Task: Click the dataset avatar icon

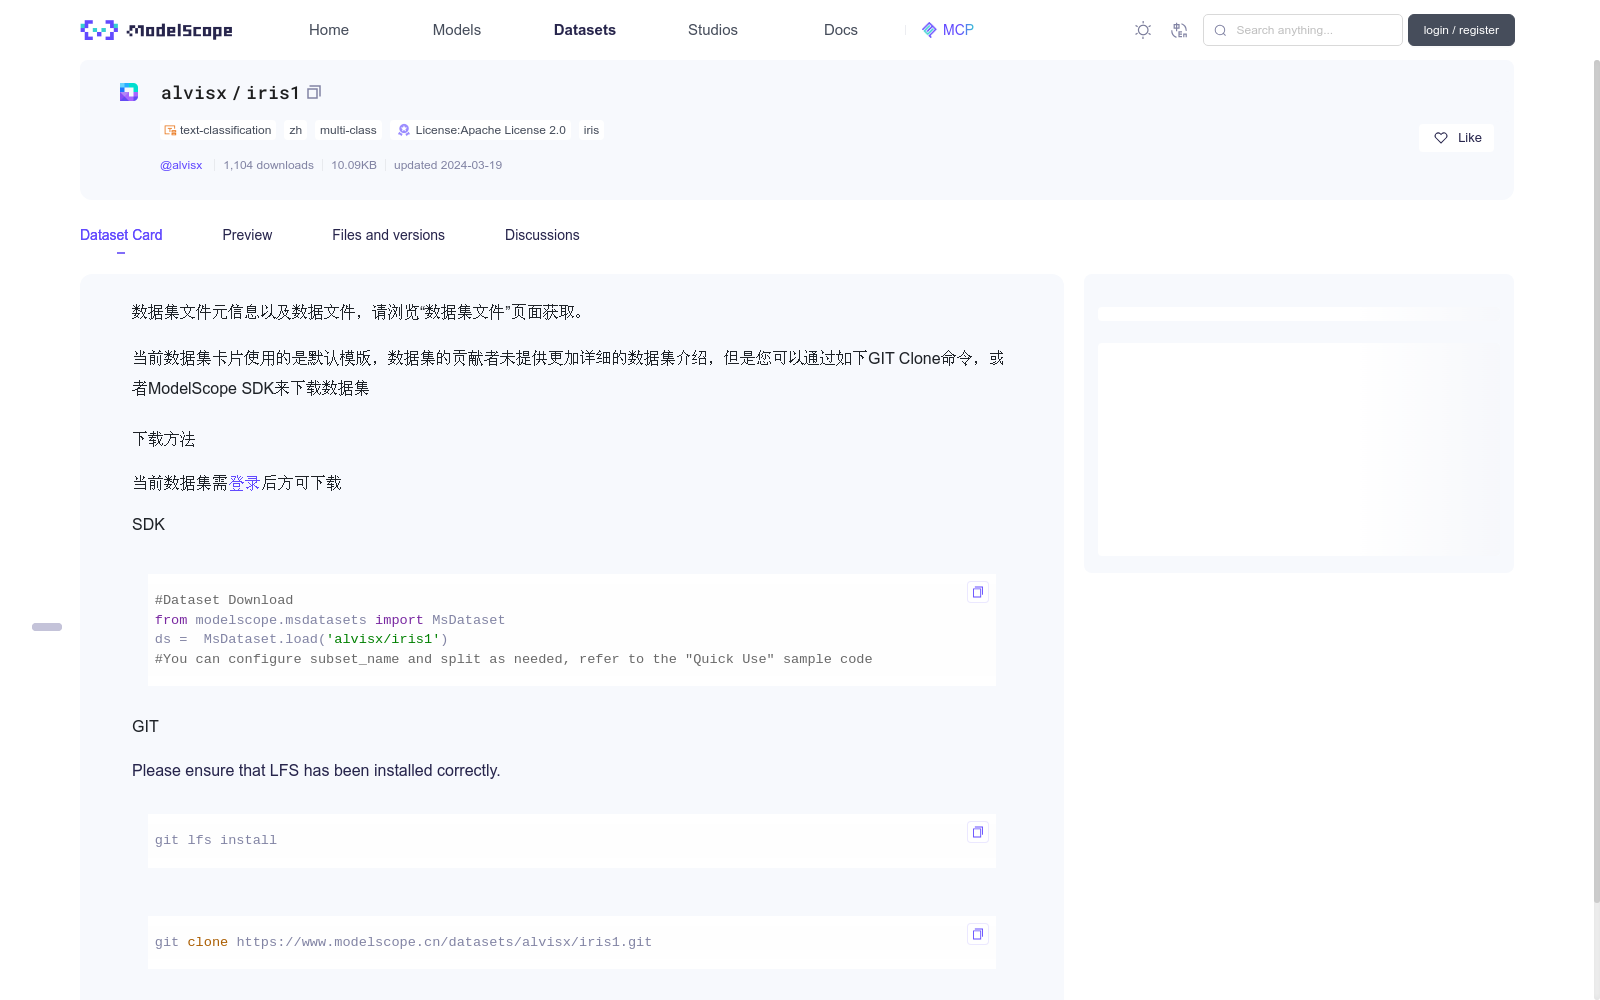Action: click(x=129, y=92)
